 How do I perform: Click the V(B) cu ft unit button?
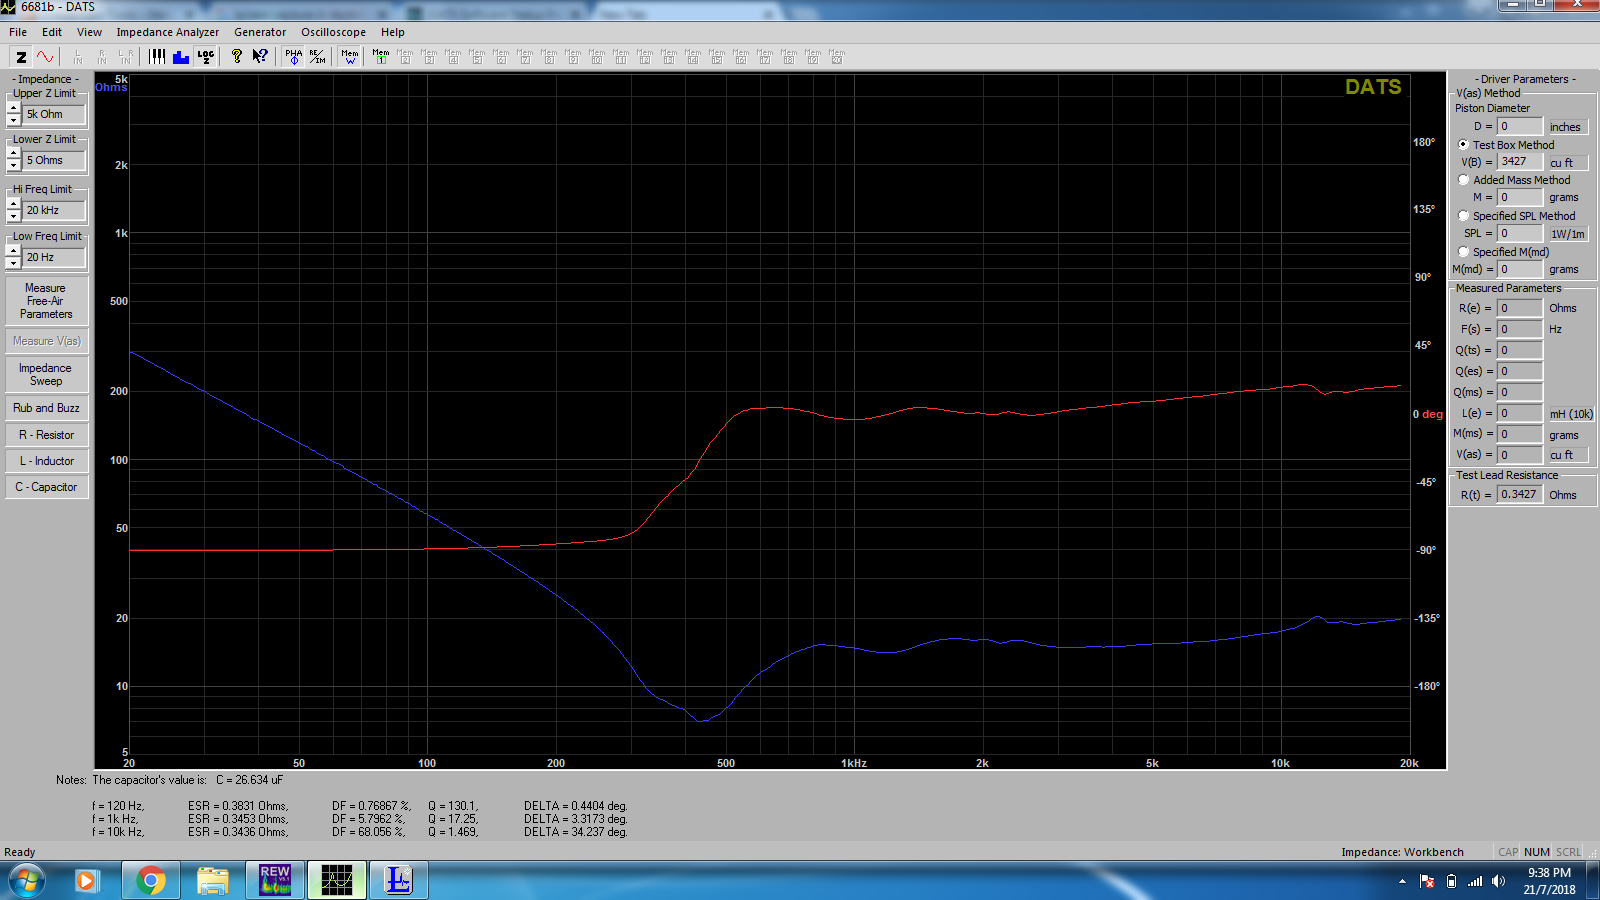1567,162
